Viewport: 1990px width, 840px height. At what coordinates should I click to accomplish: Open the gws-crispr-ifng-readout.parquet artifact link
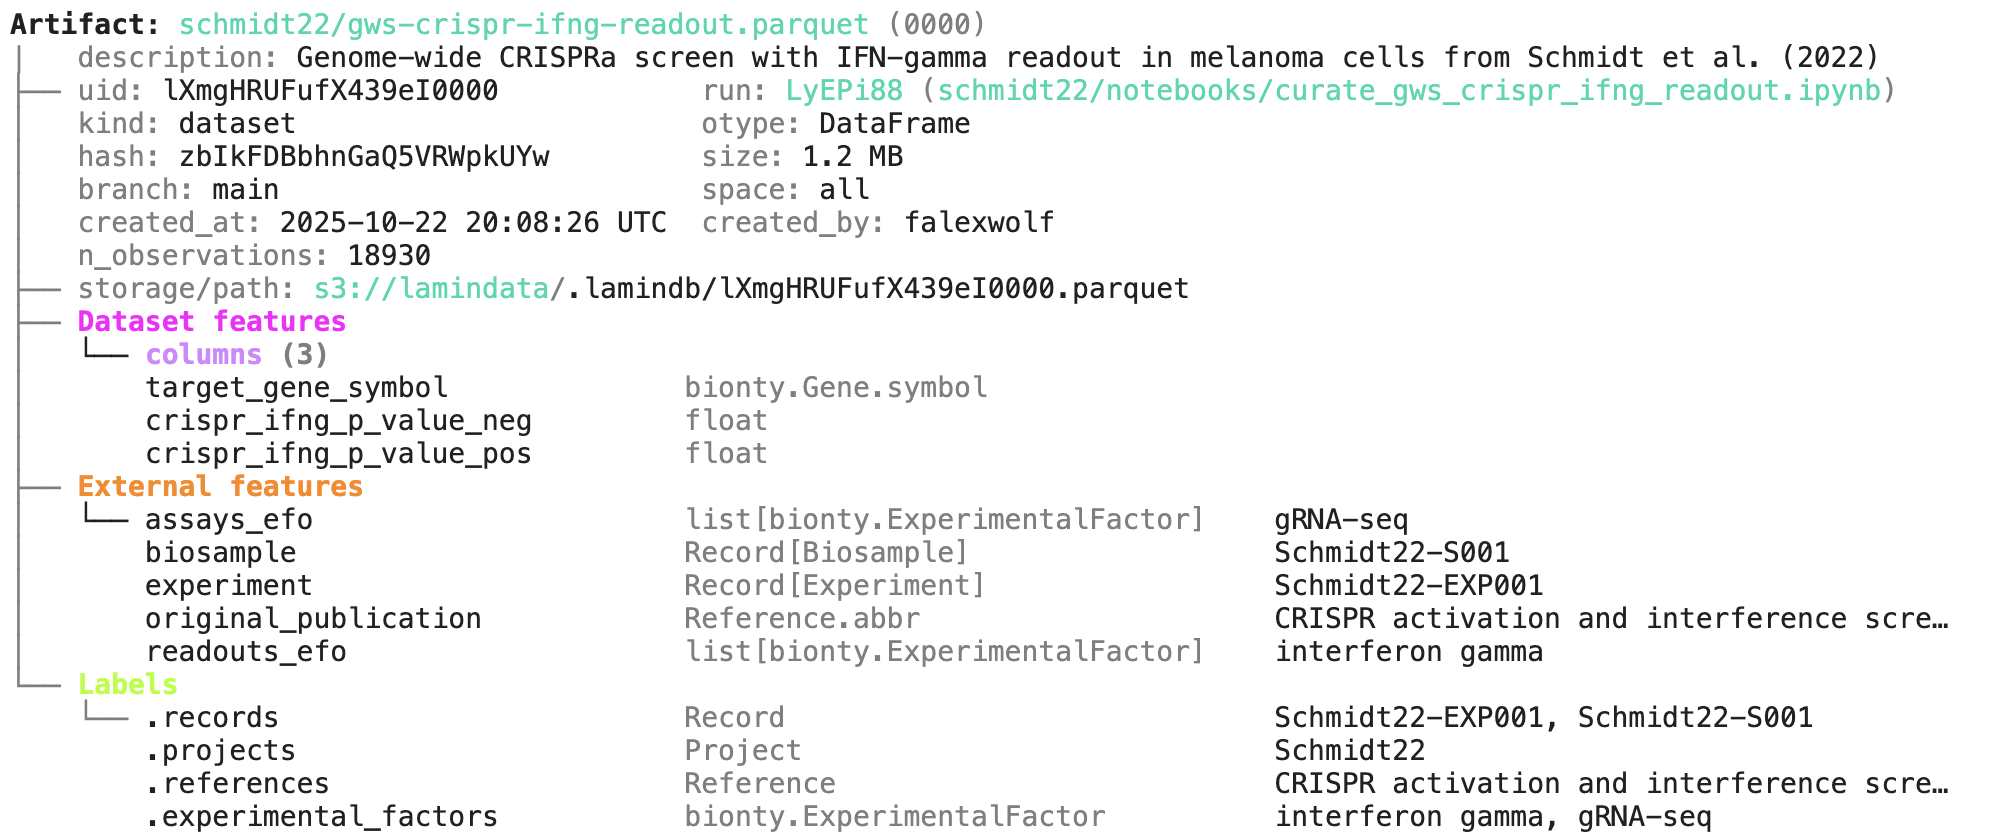[523, 24]
